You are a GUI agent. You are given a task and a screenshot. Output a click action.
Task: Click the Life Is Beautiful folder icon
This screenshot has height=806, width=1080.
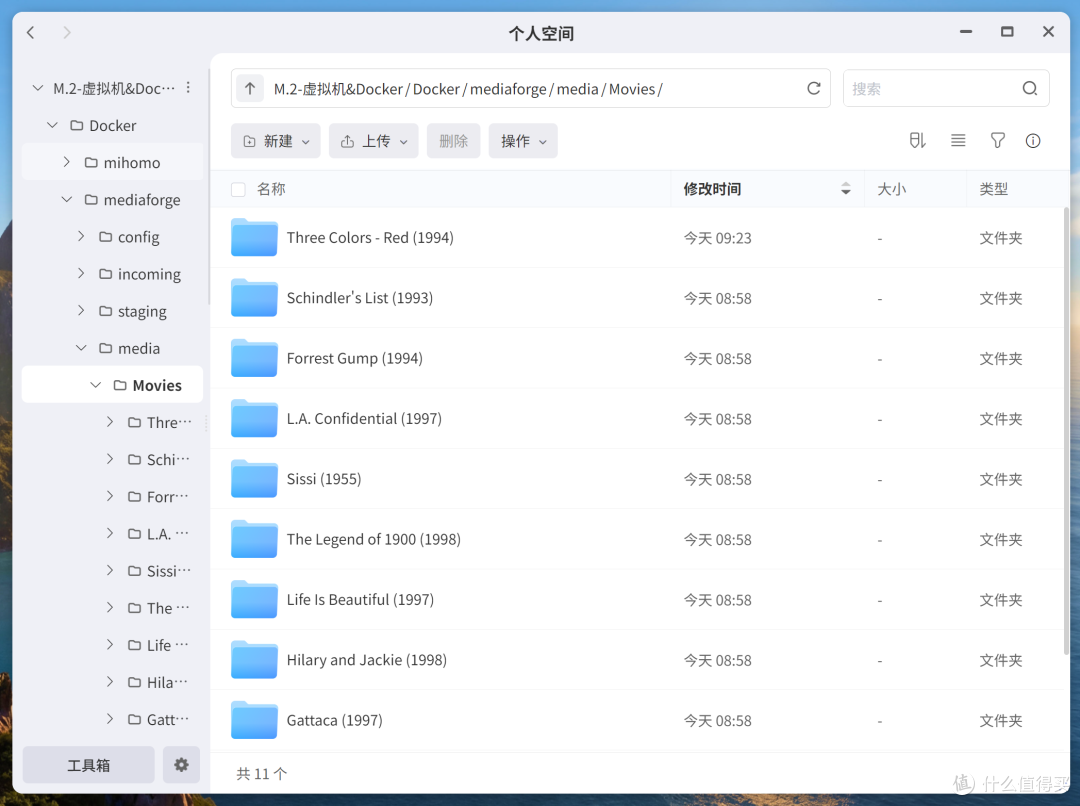(254, 599)
